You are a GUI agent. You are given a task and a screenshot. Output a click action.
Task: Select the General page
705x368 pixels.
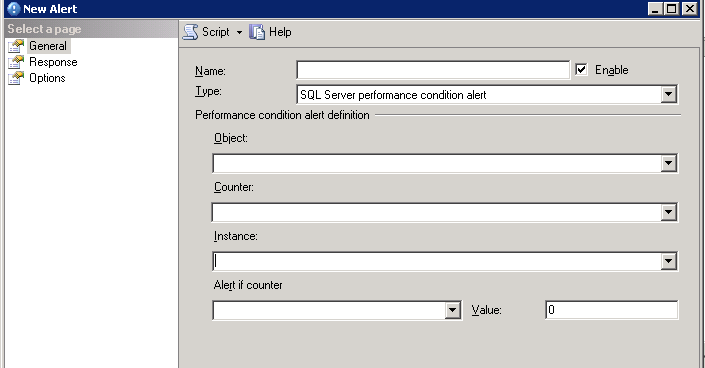48,46
